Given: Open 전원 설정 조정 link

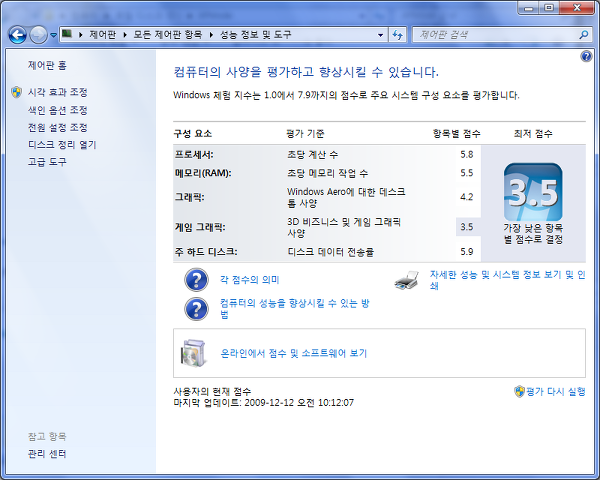Looking at the screenshot, I should click(x=58, y=127).
